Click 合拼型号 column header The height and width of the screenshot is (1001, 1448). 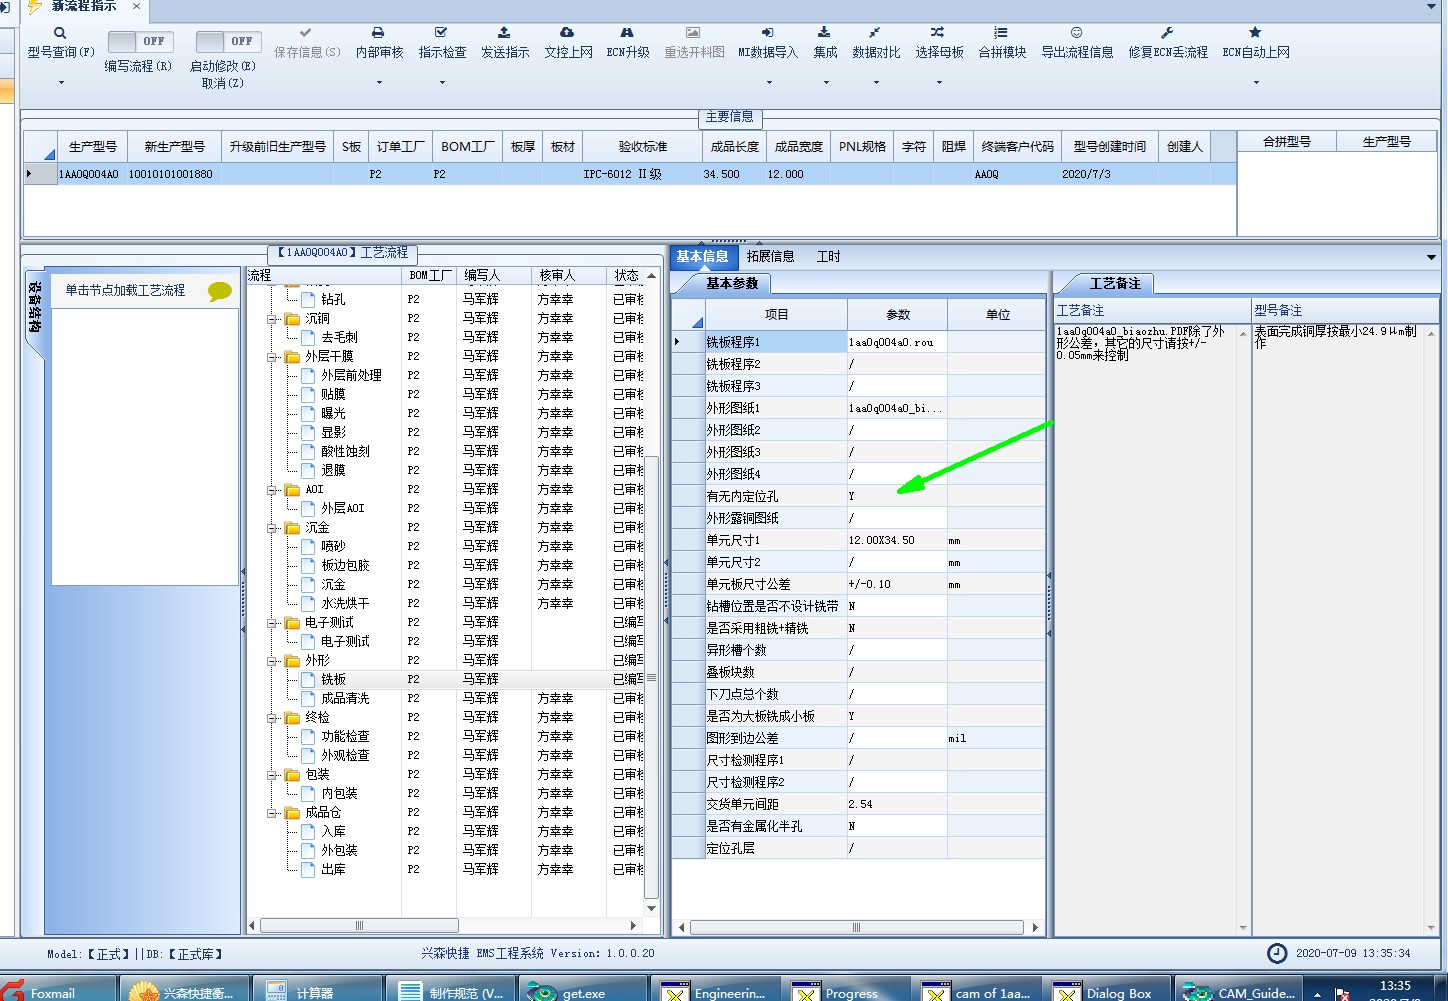click(1286, 142)
